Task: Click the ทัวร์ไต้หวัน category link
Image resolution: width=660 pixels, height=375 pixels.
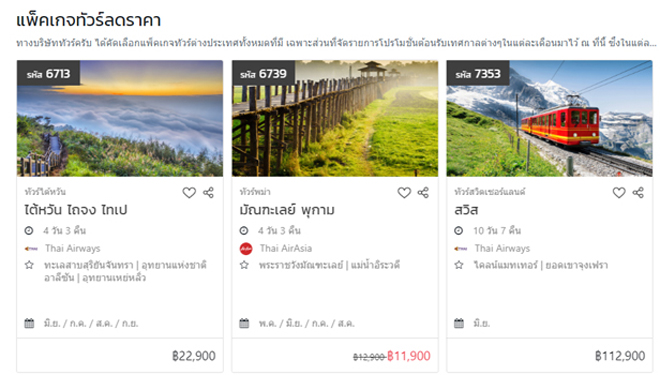Action: [x=45, y=192]
